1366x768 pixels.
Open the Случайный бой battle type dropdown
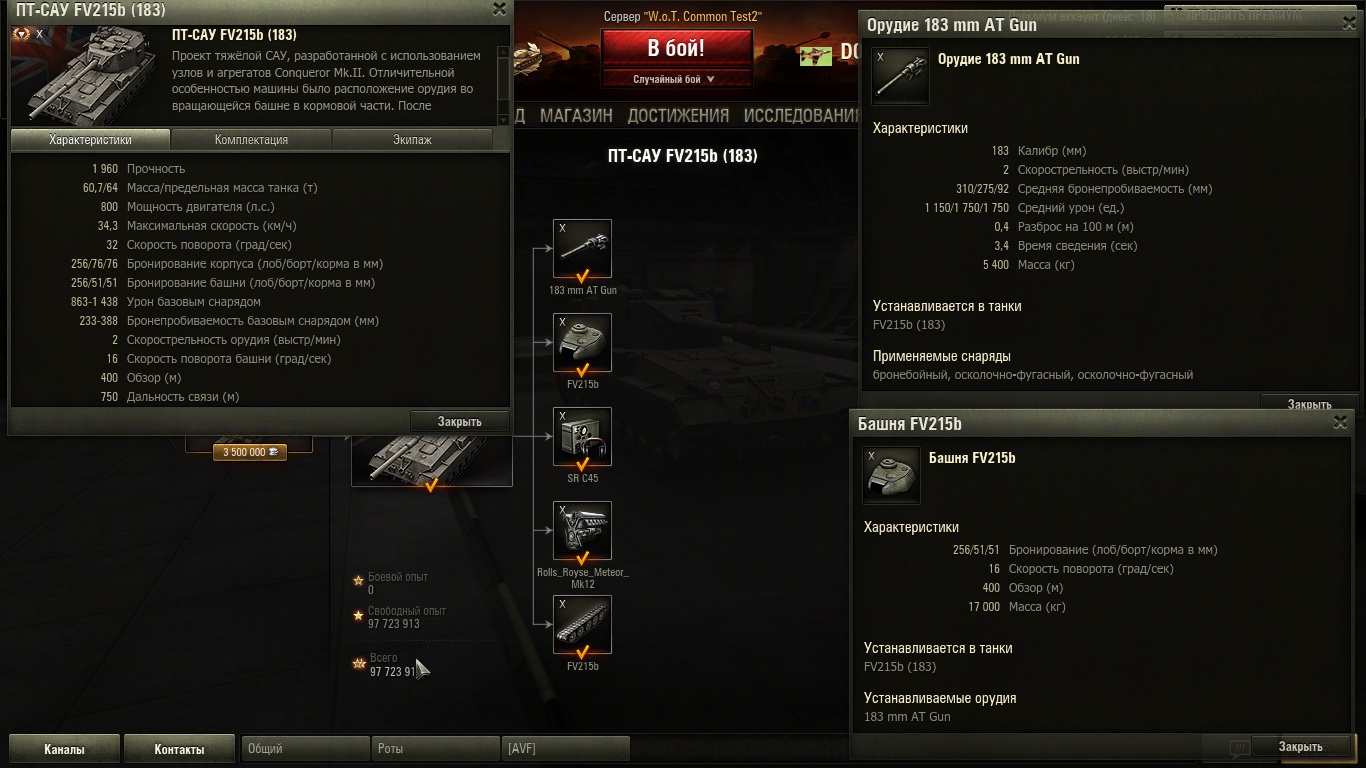point(676,79)
